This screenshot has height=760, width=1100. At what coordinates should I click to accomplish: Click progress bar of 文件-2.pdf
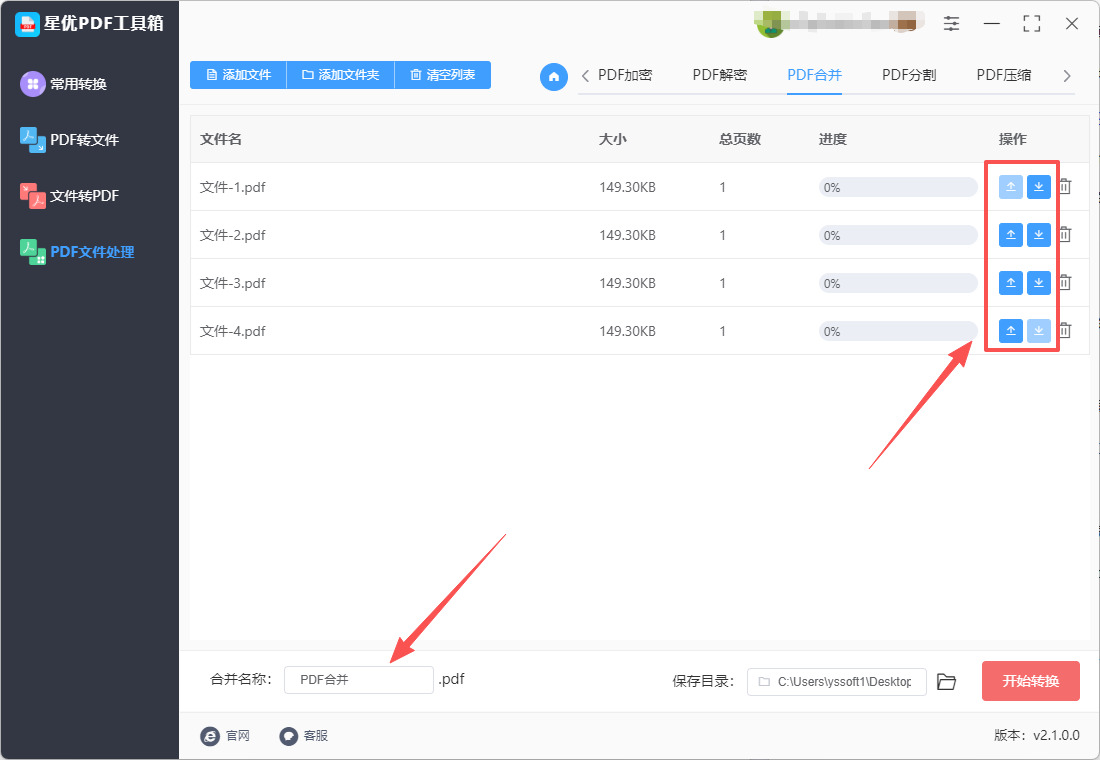pyautogui.click(x=898, y=235)
